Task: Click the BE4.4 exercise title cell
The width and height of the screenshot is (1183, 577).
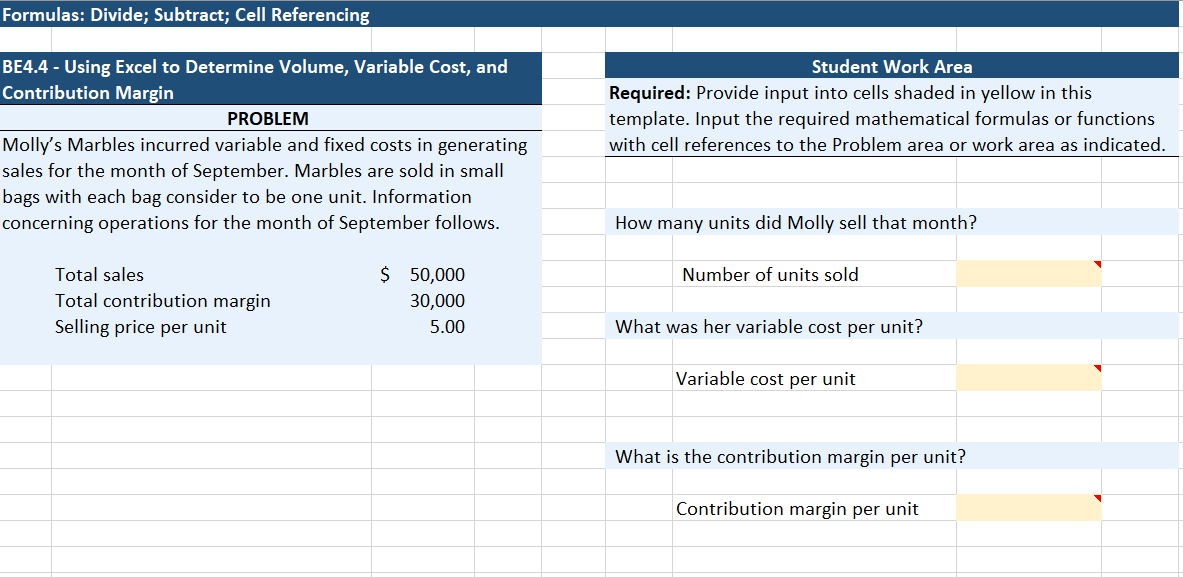Action: 270,79
